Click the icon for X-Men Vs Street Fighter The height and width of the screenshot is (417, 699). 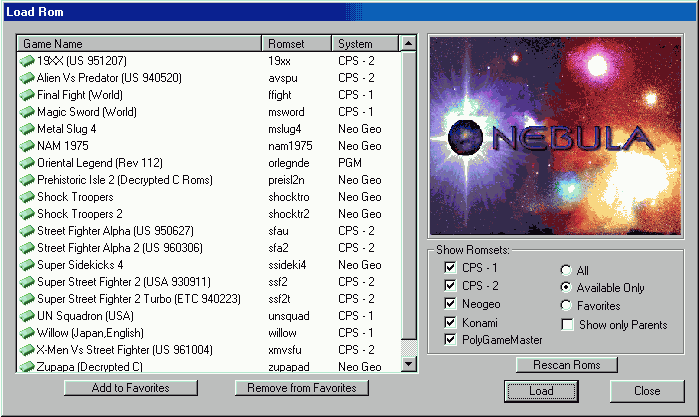(27, 350)
